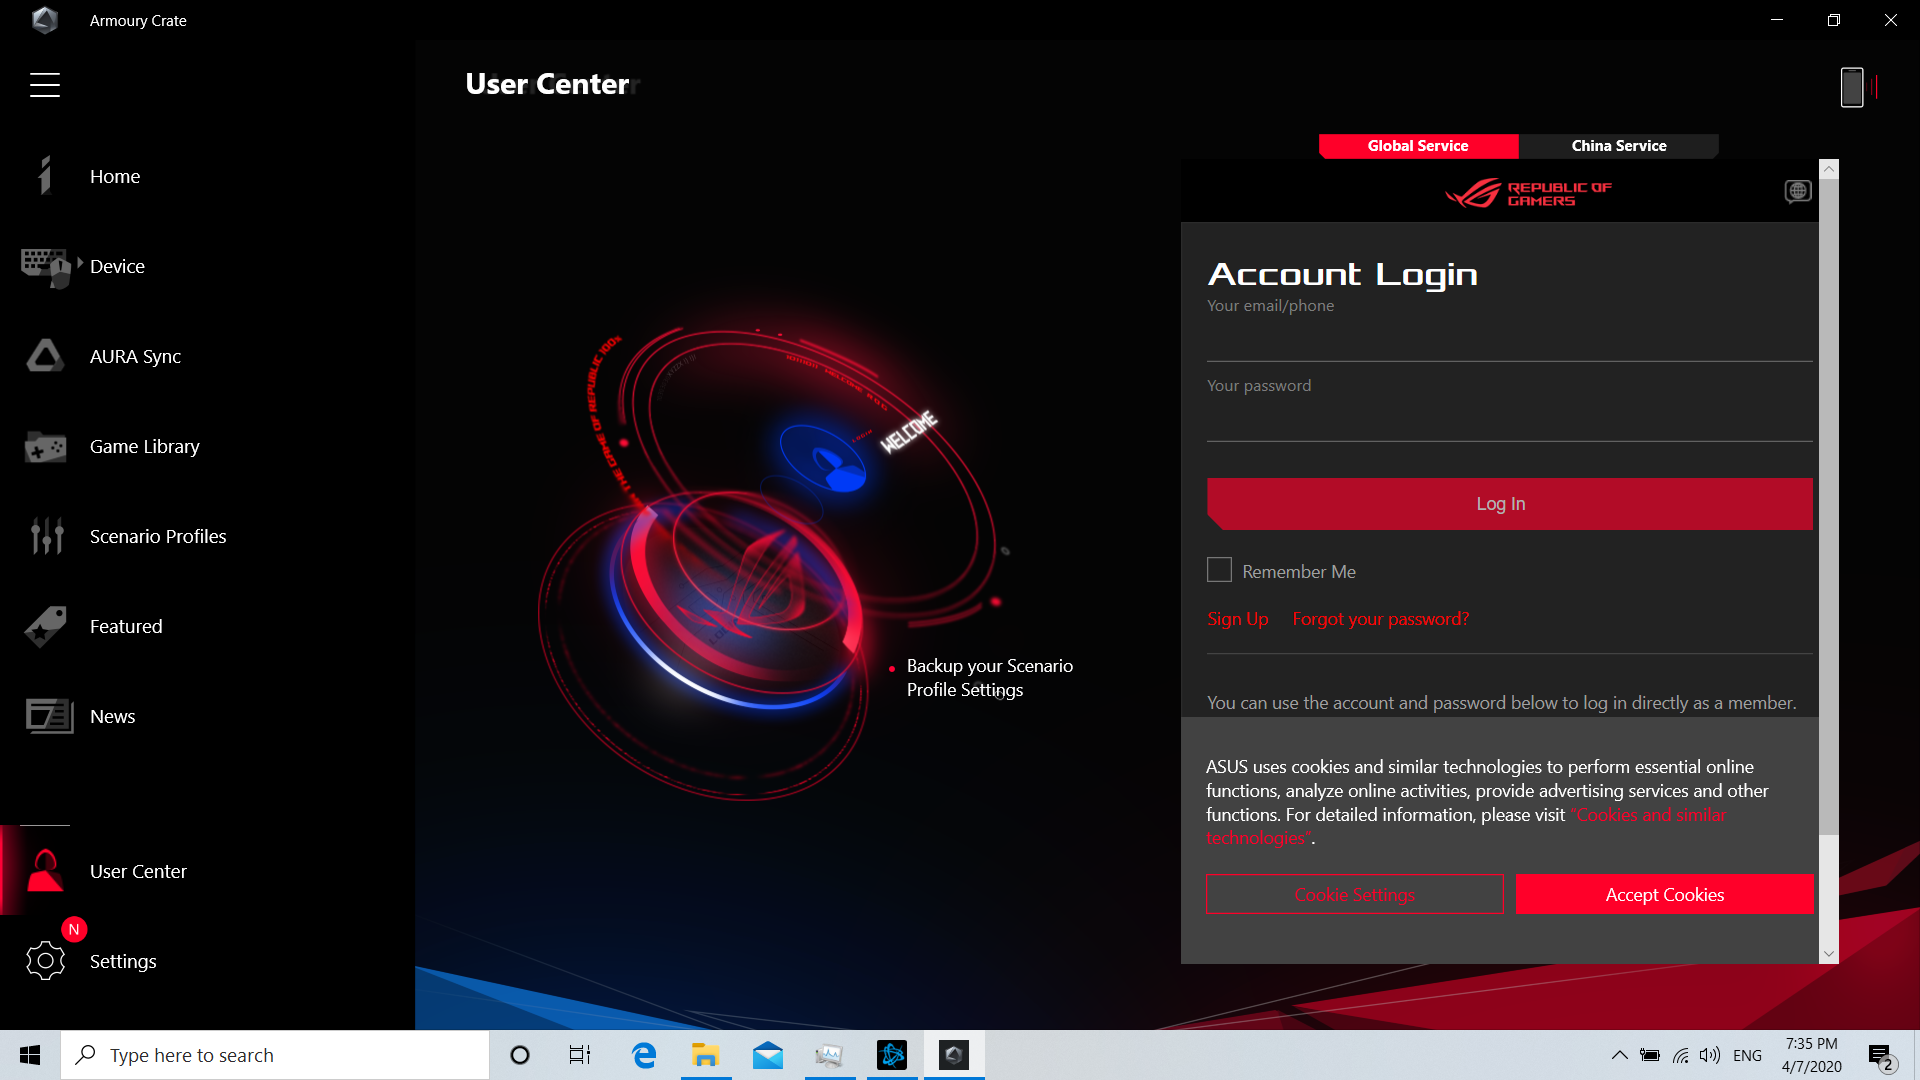Image resolution: width=1920 pixels, height=1080 pixels.
Task: Click the volume speaker tray icon
Action: click(1710, 1055)
